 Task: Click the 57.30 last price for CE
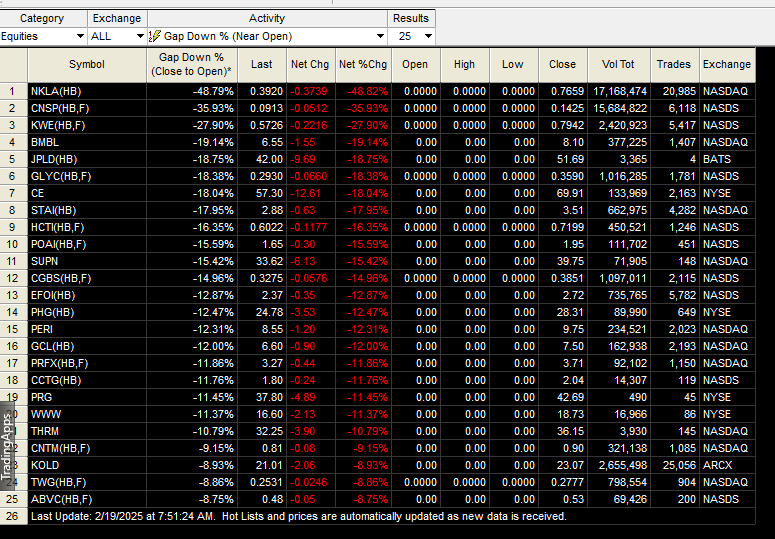pos(269,193)
